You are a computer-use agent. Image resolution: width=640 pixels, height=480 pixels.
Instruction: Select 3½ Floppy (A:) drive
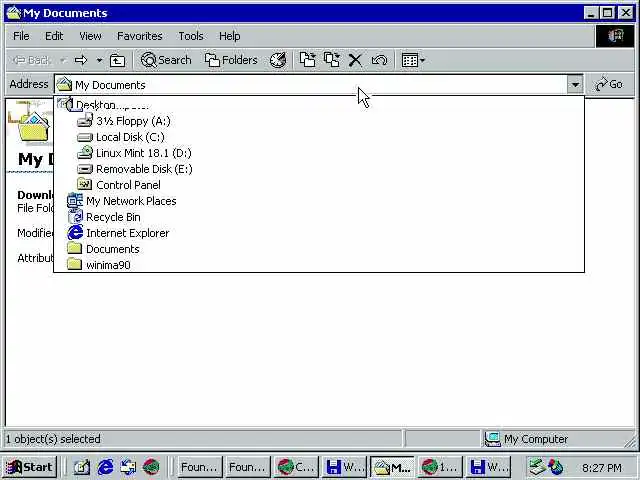tap(319, 121)
